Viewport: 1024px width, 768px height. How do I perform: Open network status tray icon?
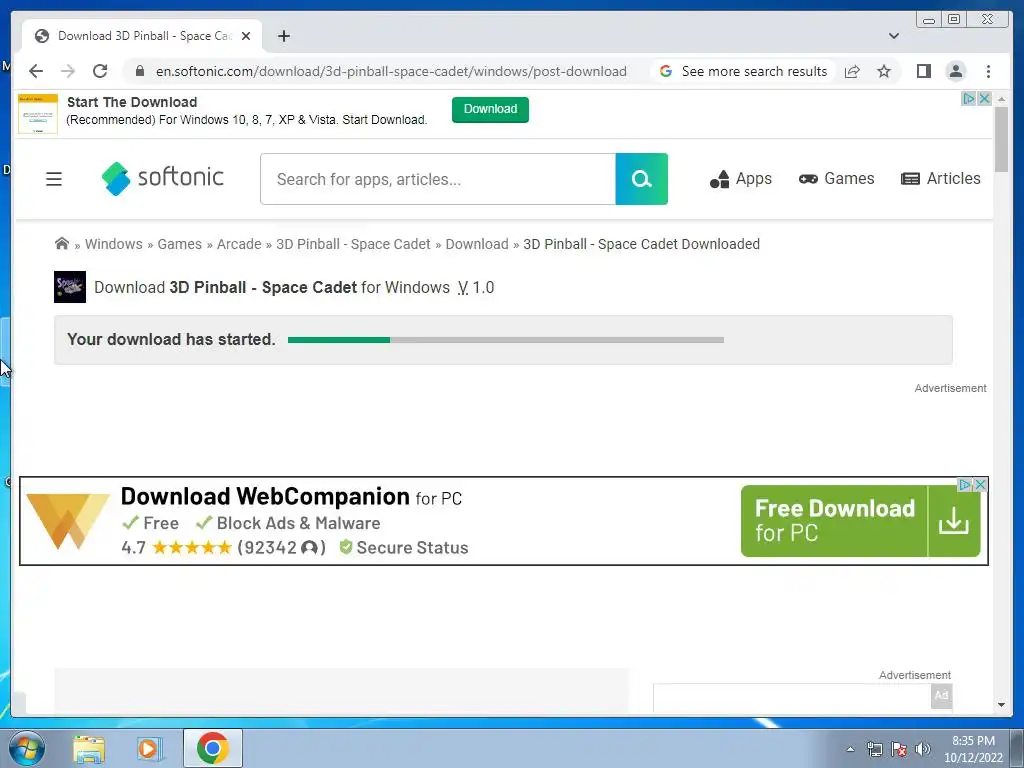(874, 749)
